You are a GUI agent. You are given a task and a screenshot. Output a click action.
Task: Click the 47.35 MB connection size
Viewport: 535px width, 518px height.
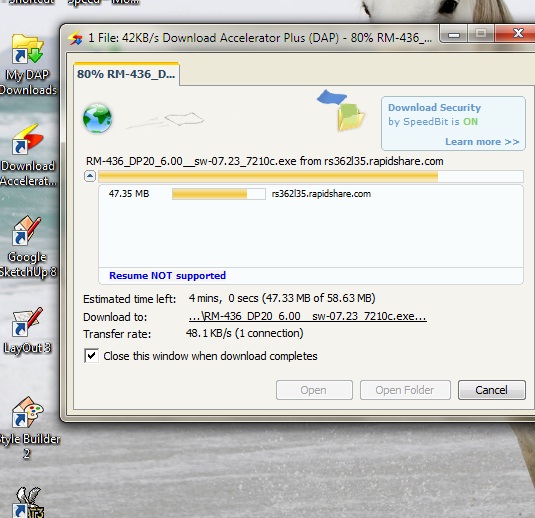(x=129, y=194)
